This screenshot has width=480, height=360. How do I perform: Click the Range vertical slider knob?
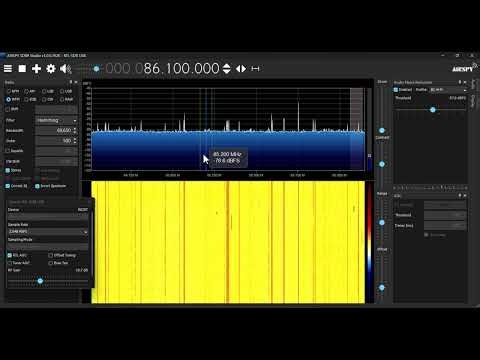coord(382,222)
